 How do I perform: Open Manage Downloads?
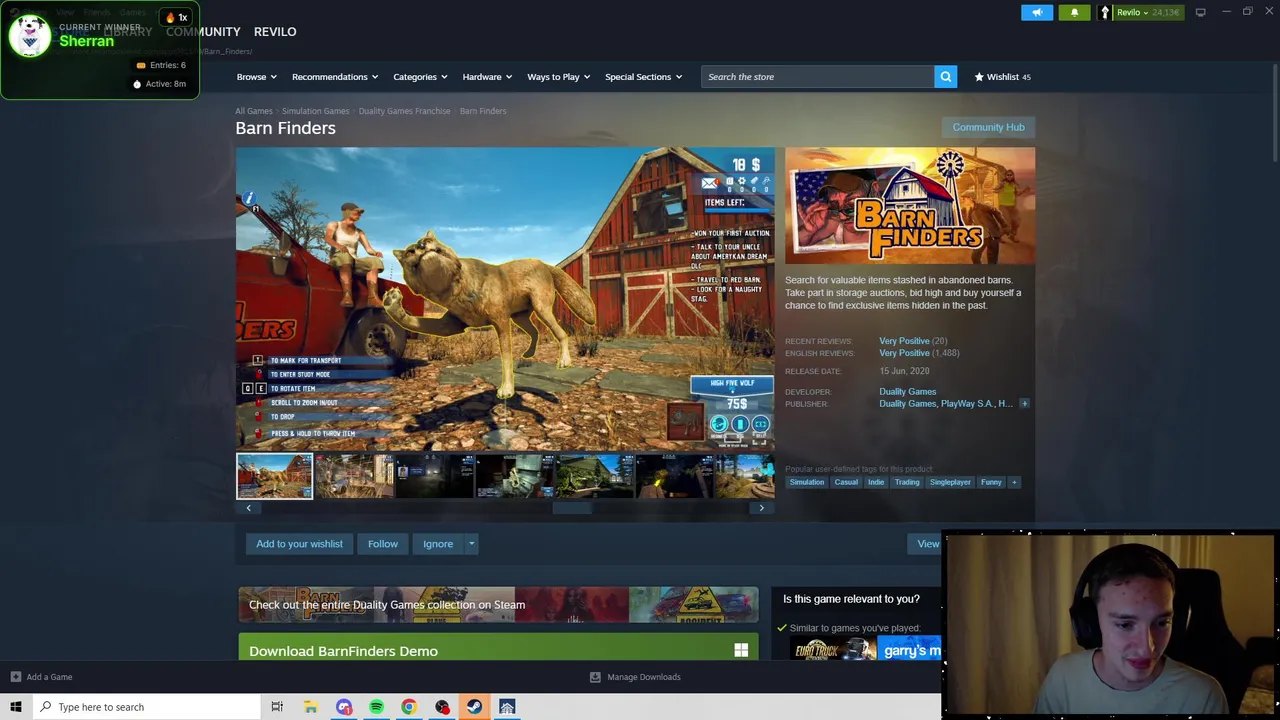[x=635, y=677]
